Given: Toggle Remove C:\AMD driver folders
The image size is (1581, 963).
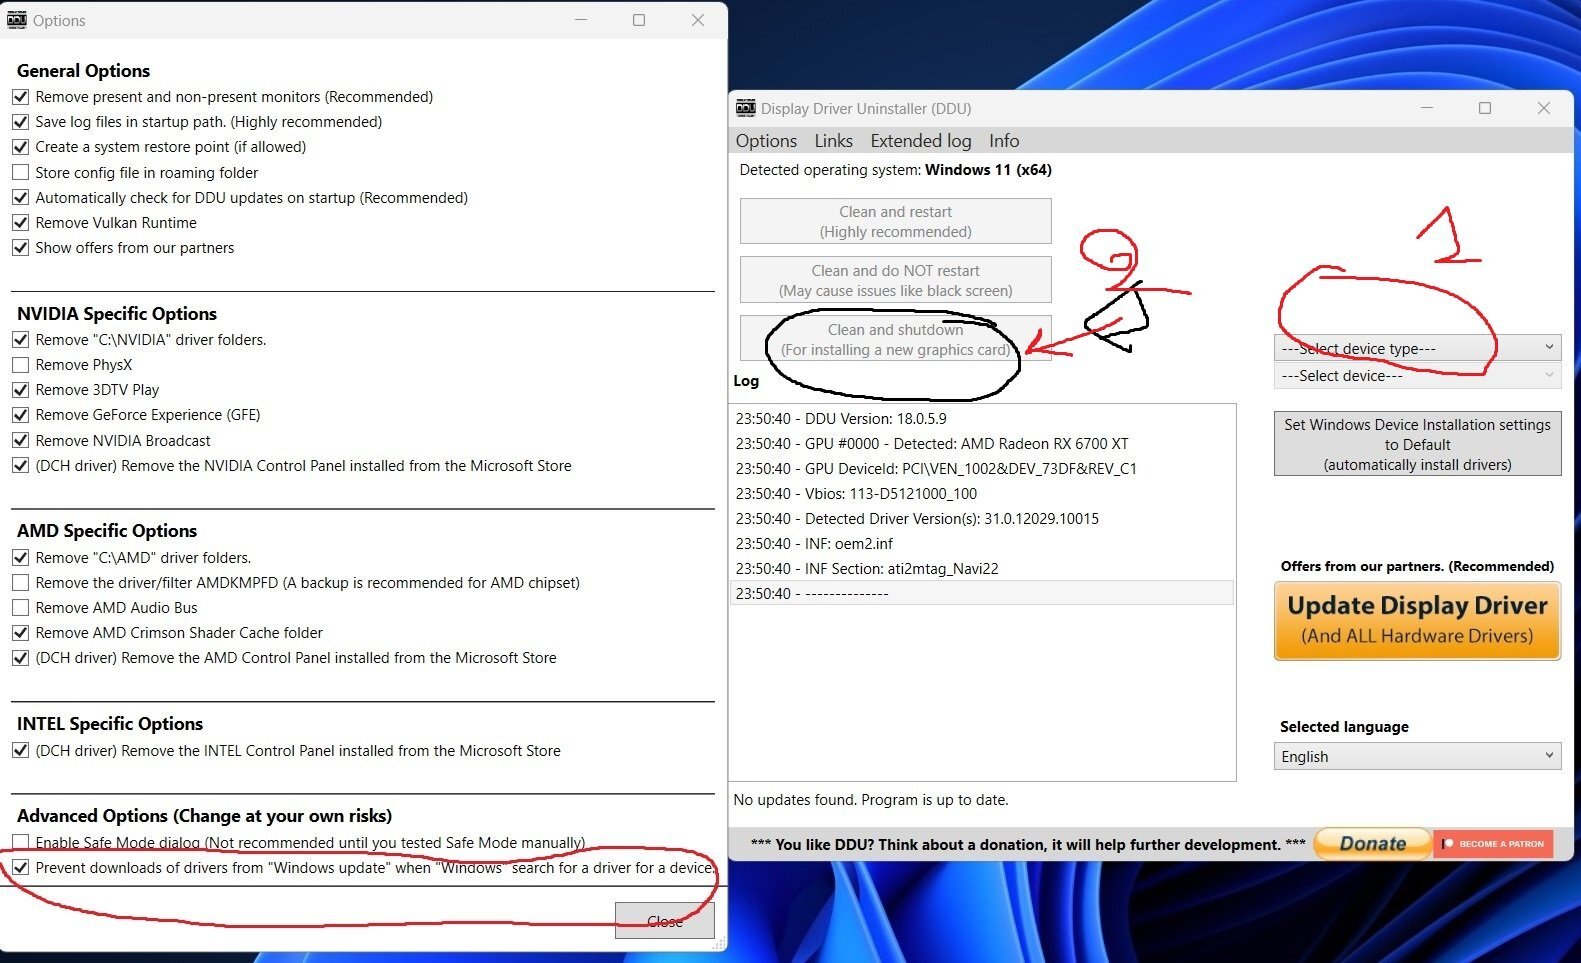Looking at the screenshot, I should click(x=21, y=558).
